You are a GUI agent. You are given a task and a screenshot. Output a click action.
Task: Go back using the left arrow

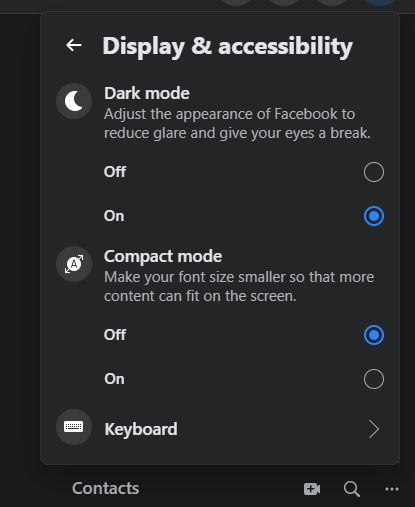pos(74,45)
